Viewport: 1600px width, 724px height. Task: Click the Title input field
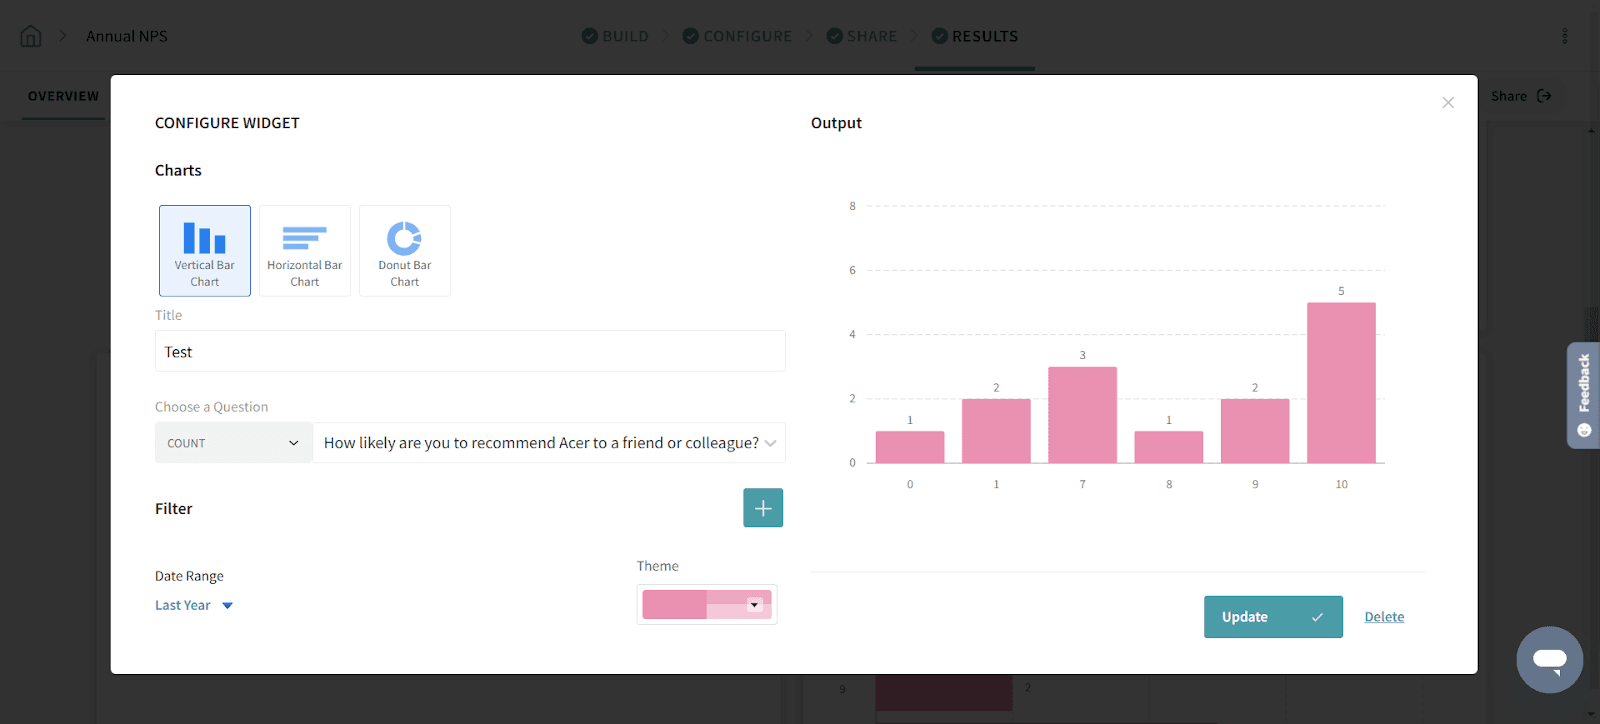tap(470, 352)
